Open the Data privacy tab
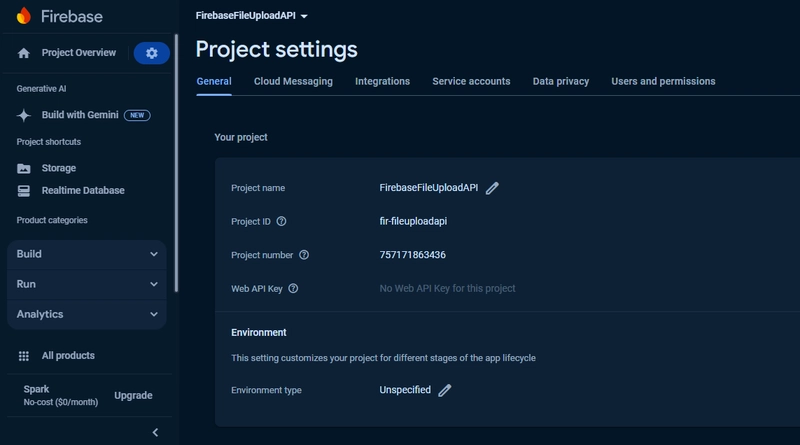Viewport: 800px width, 445px height. (561, 82)
